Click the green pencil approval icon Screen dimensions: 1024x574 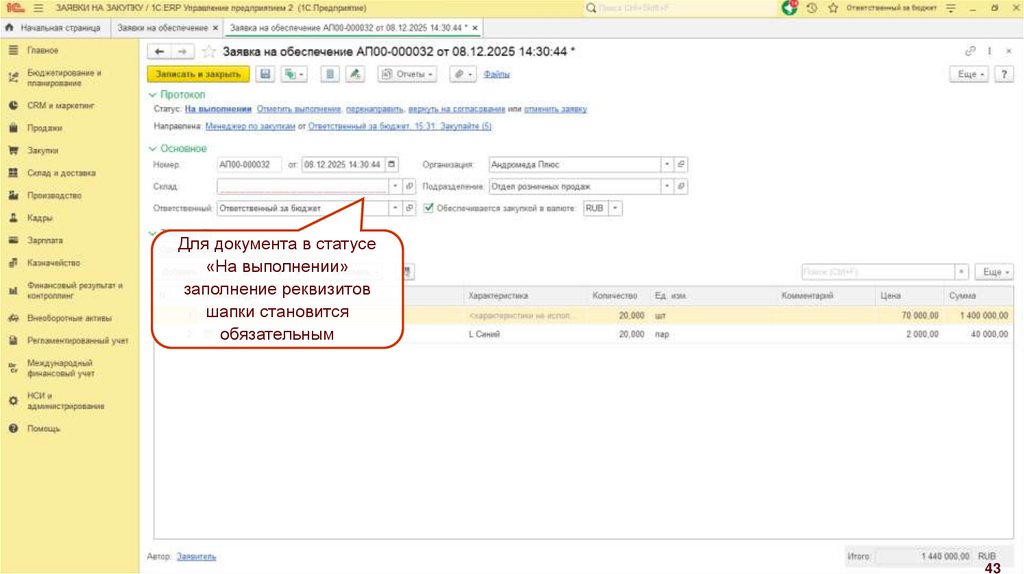(x=355, y=74)
